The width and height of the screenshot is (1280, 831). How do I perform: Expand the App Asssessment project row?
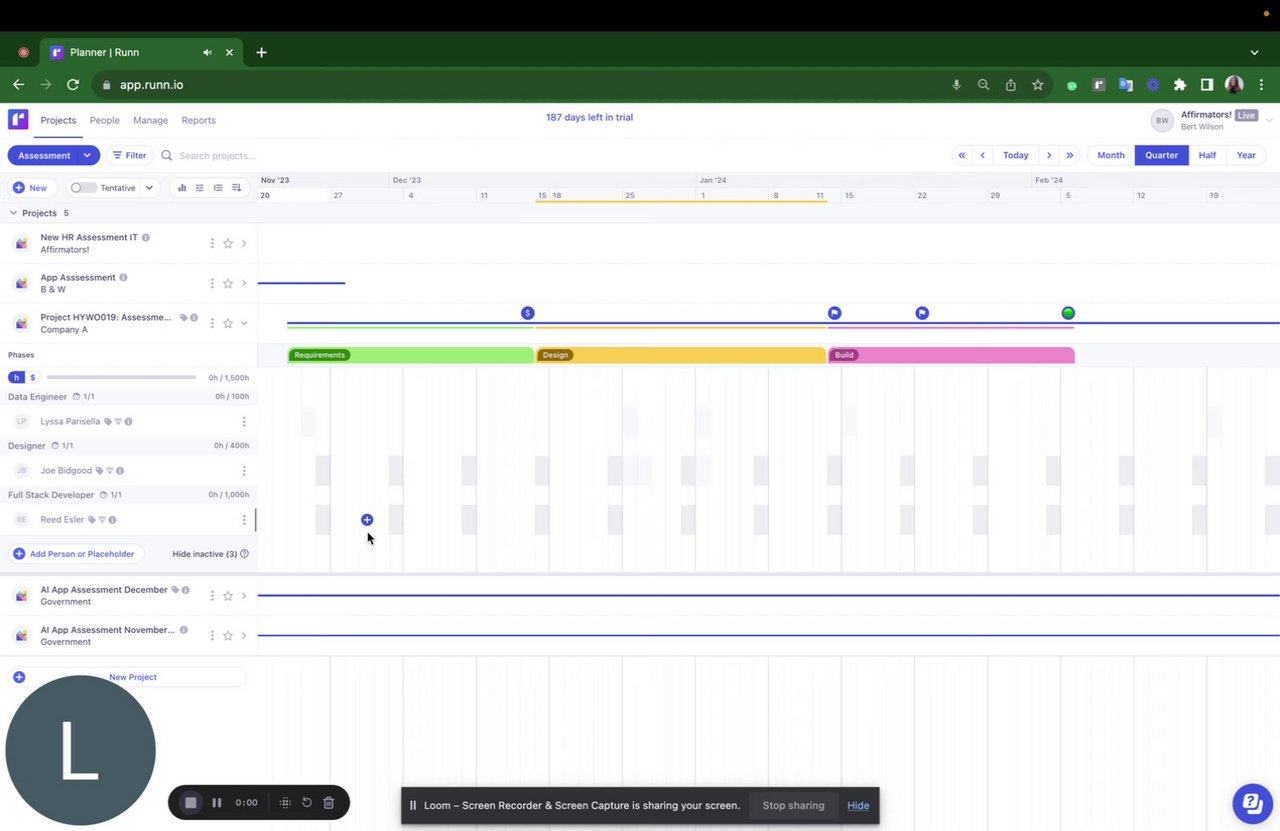click(244, 283)
